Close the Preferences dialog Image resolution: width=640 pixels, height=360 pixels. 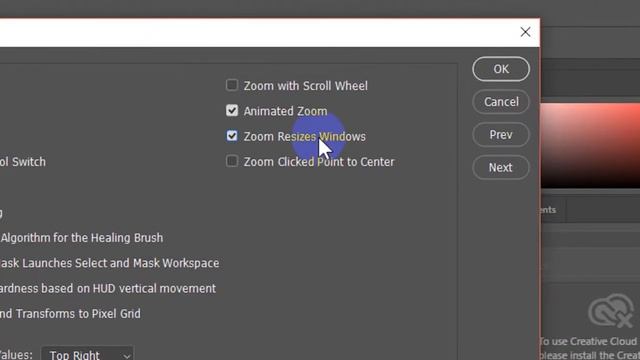[525, 32]
